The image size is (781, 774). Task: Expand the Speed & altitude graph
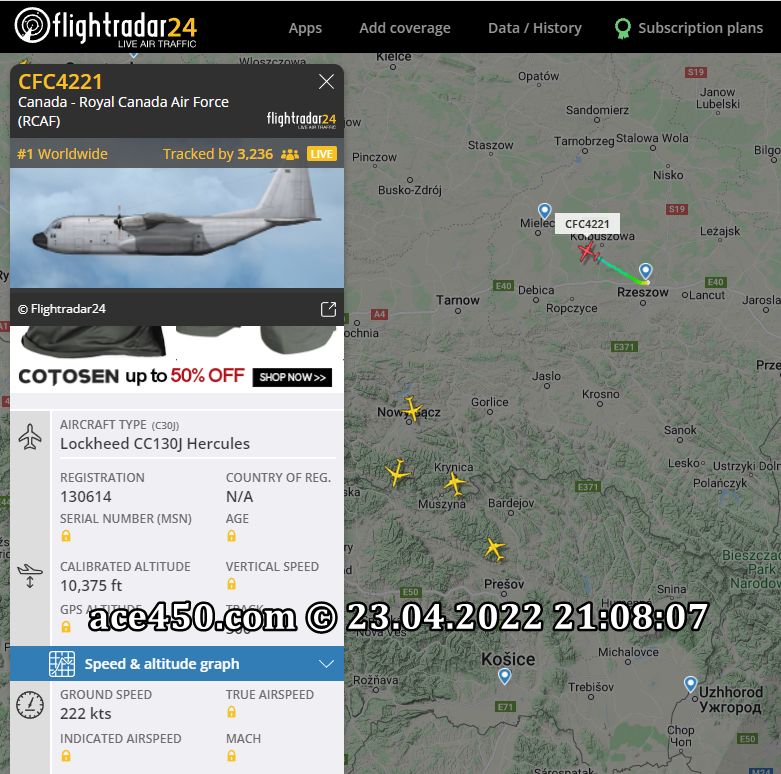[177, 664]
